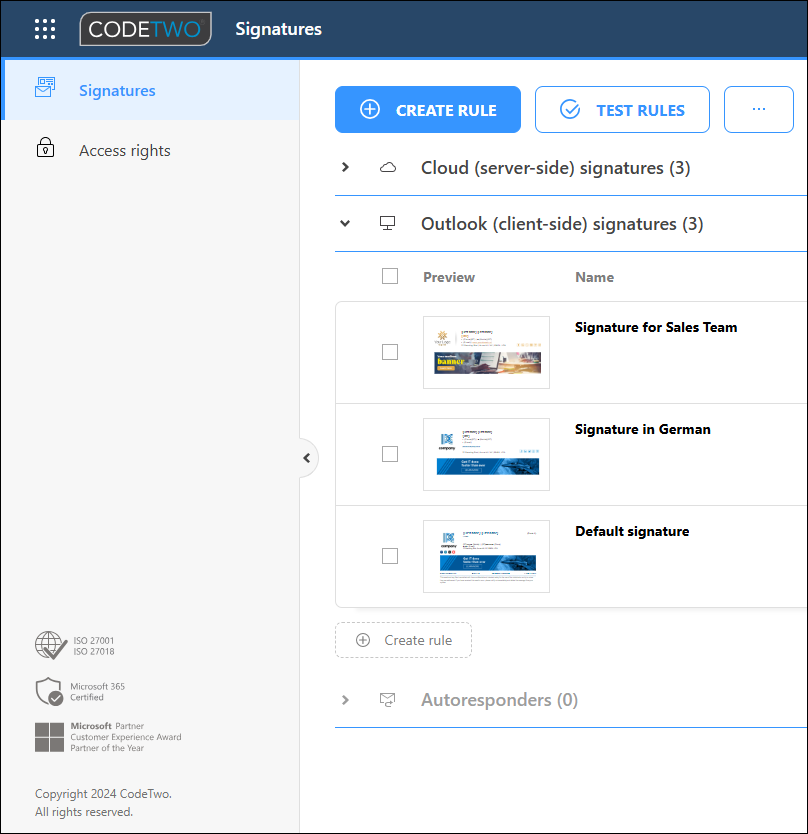Open Access rights in the sidebar

coord(151,151)
